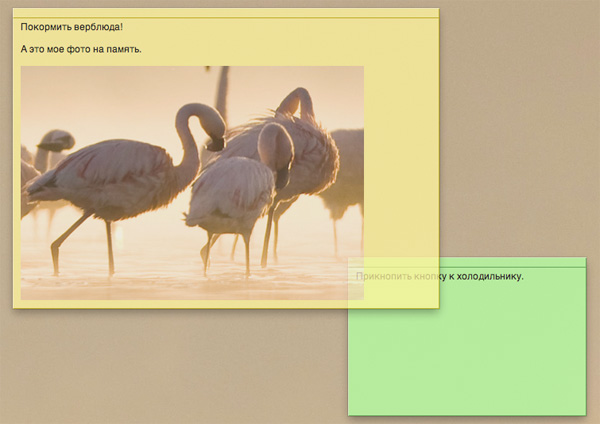Click the line "А это мое фото на память."
This screenshot has width=600, height=424.
tap(81, 49)
